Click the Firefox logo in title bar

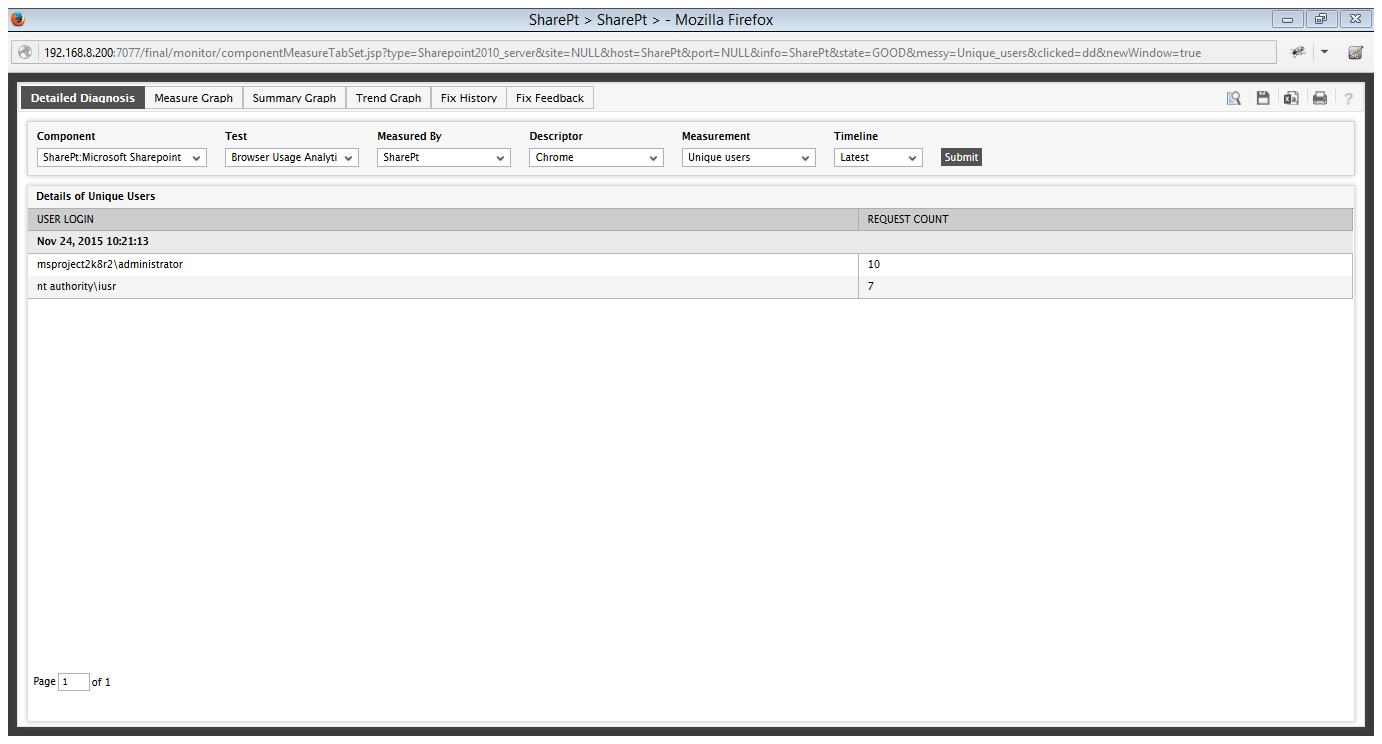tap(18, 19)
